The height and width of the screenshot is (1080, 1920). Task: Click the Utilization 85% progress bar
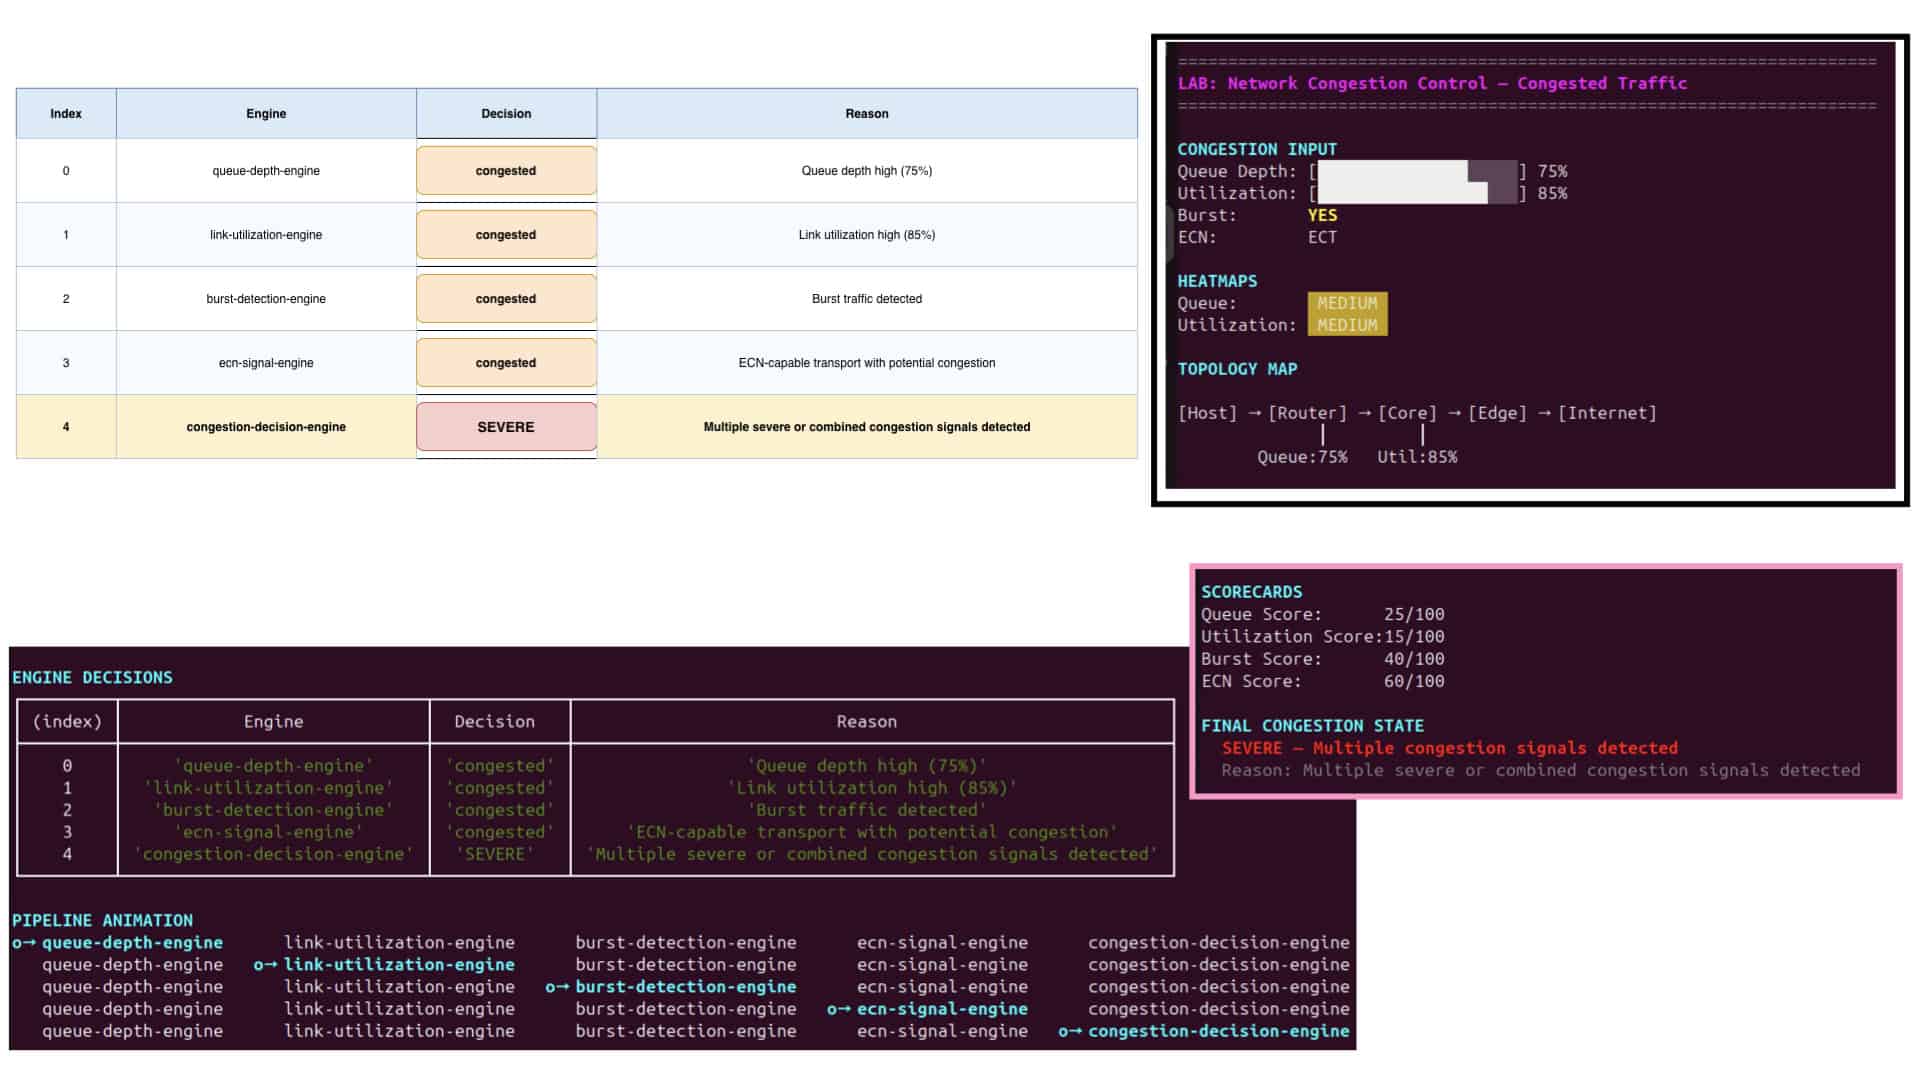click(x=1418, y=193)
